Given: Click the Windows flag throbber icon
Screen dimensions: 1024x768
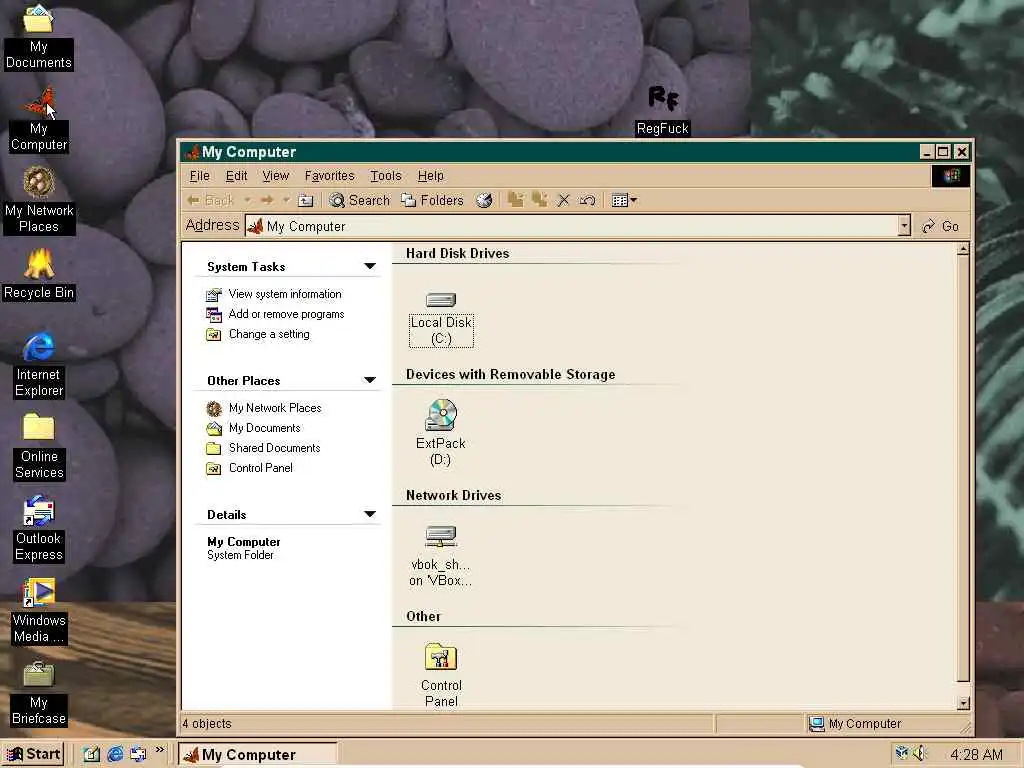Looking at the screenshot, I should [951, 176].
